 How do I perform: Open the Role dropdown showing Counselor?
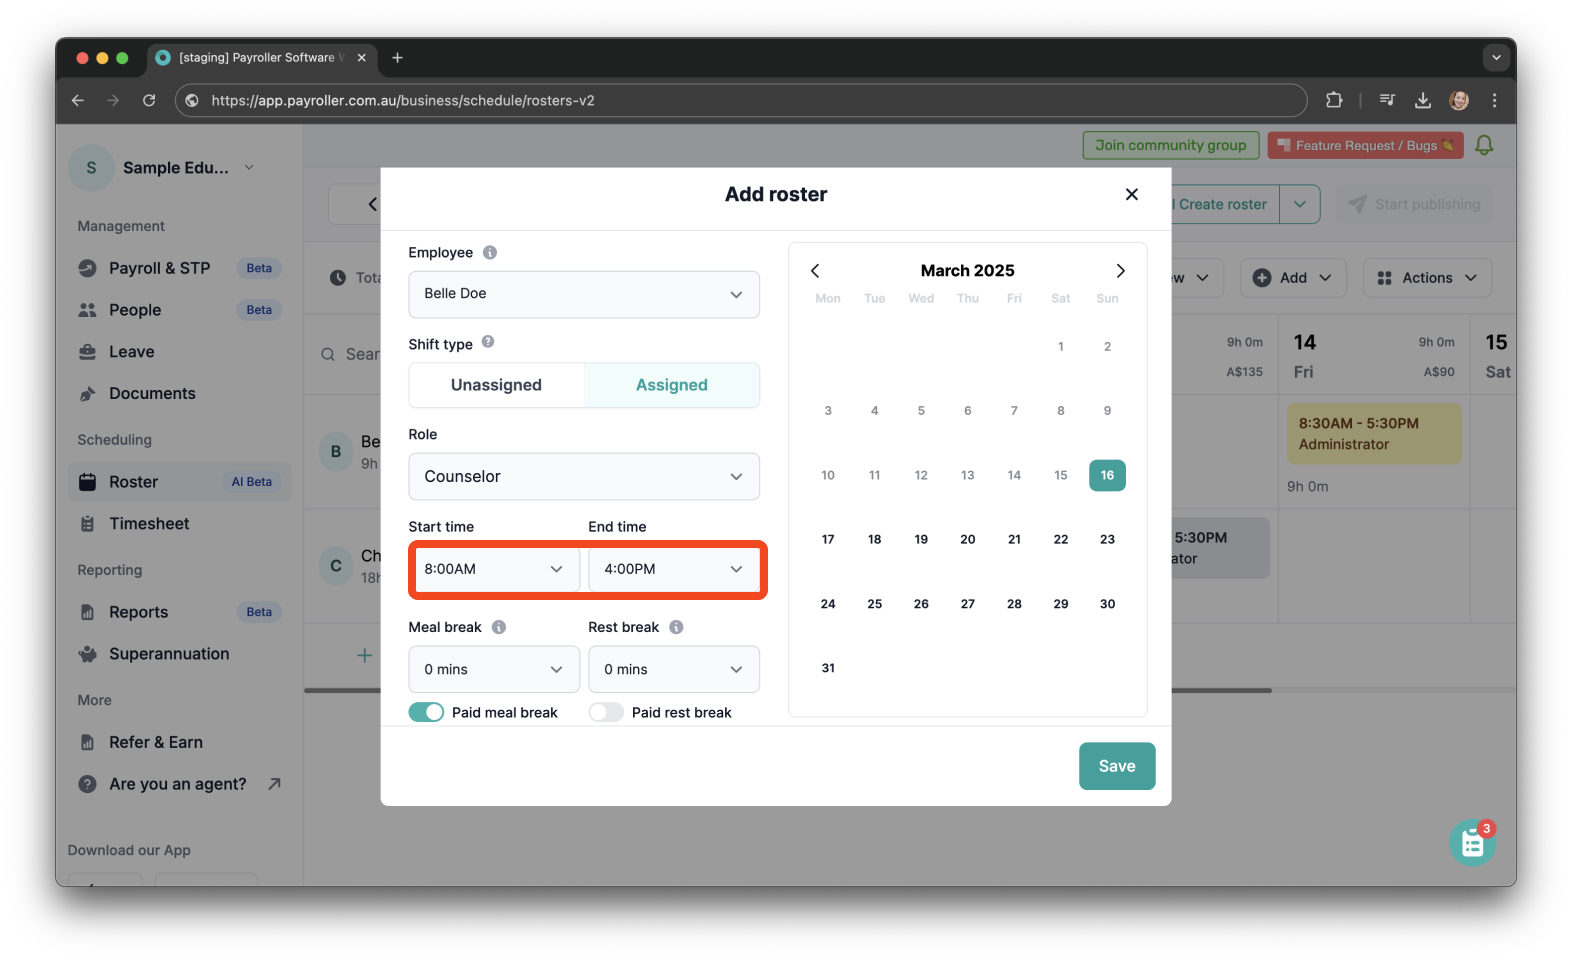[584, 477]
